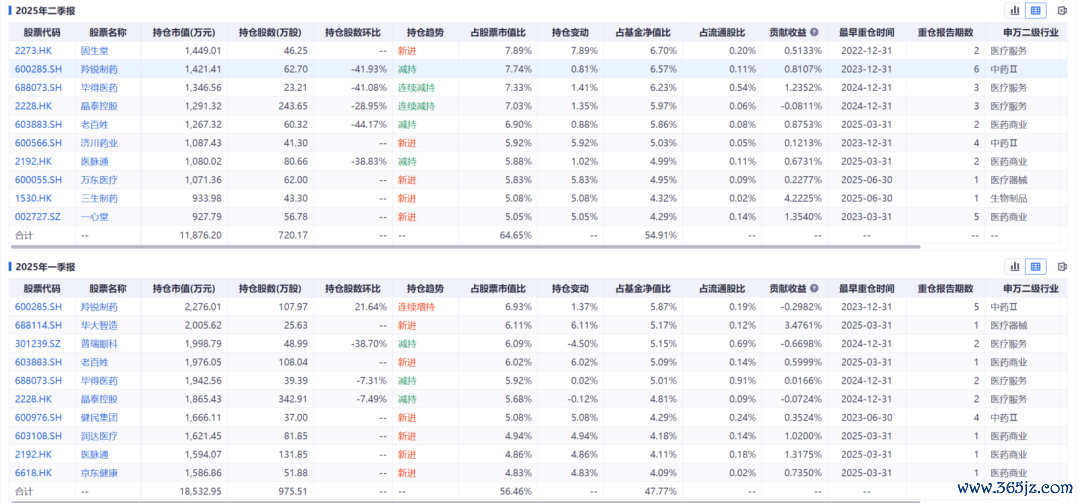Click export icon beside 2025年一季报 view toggles
The width and height of the screenshot is (1080, 503).
pos(1062,267)
